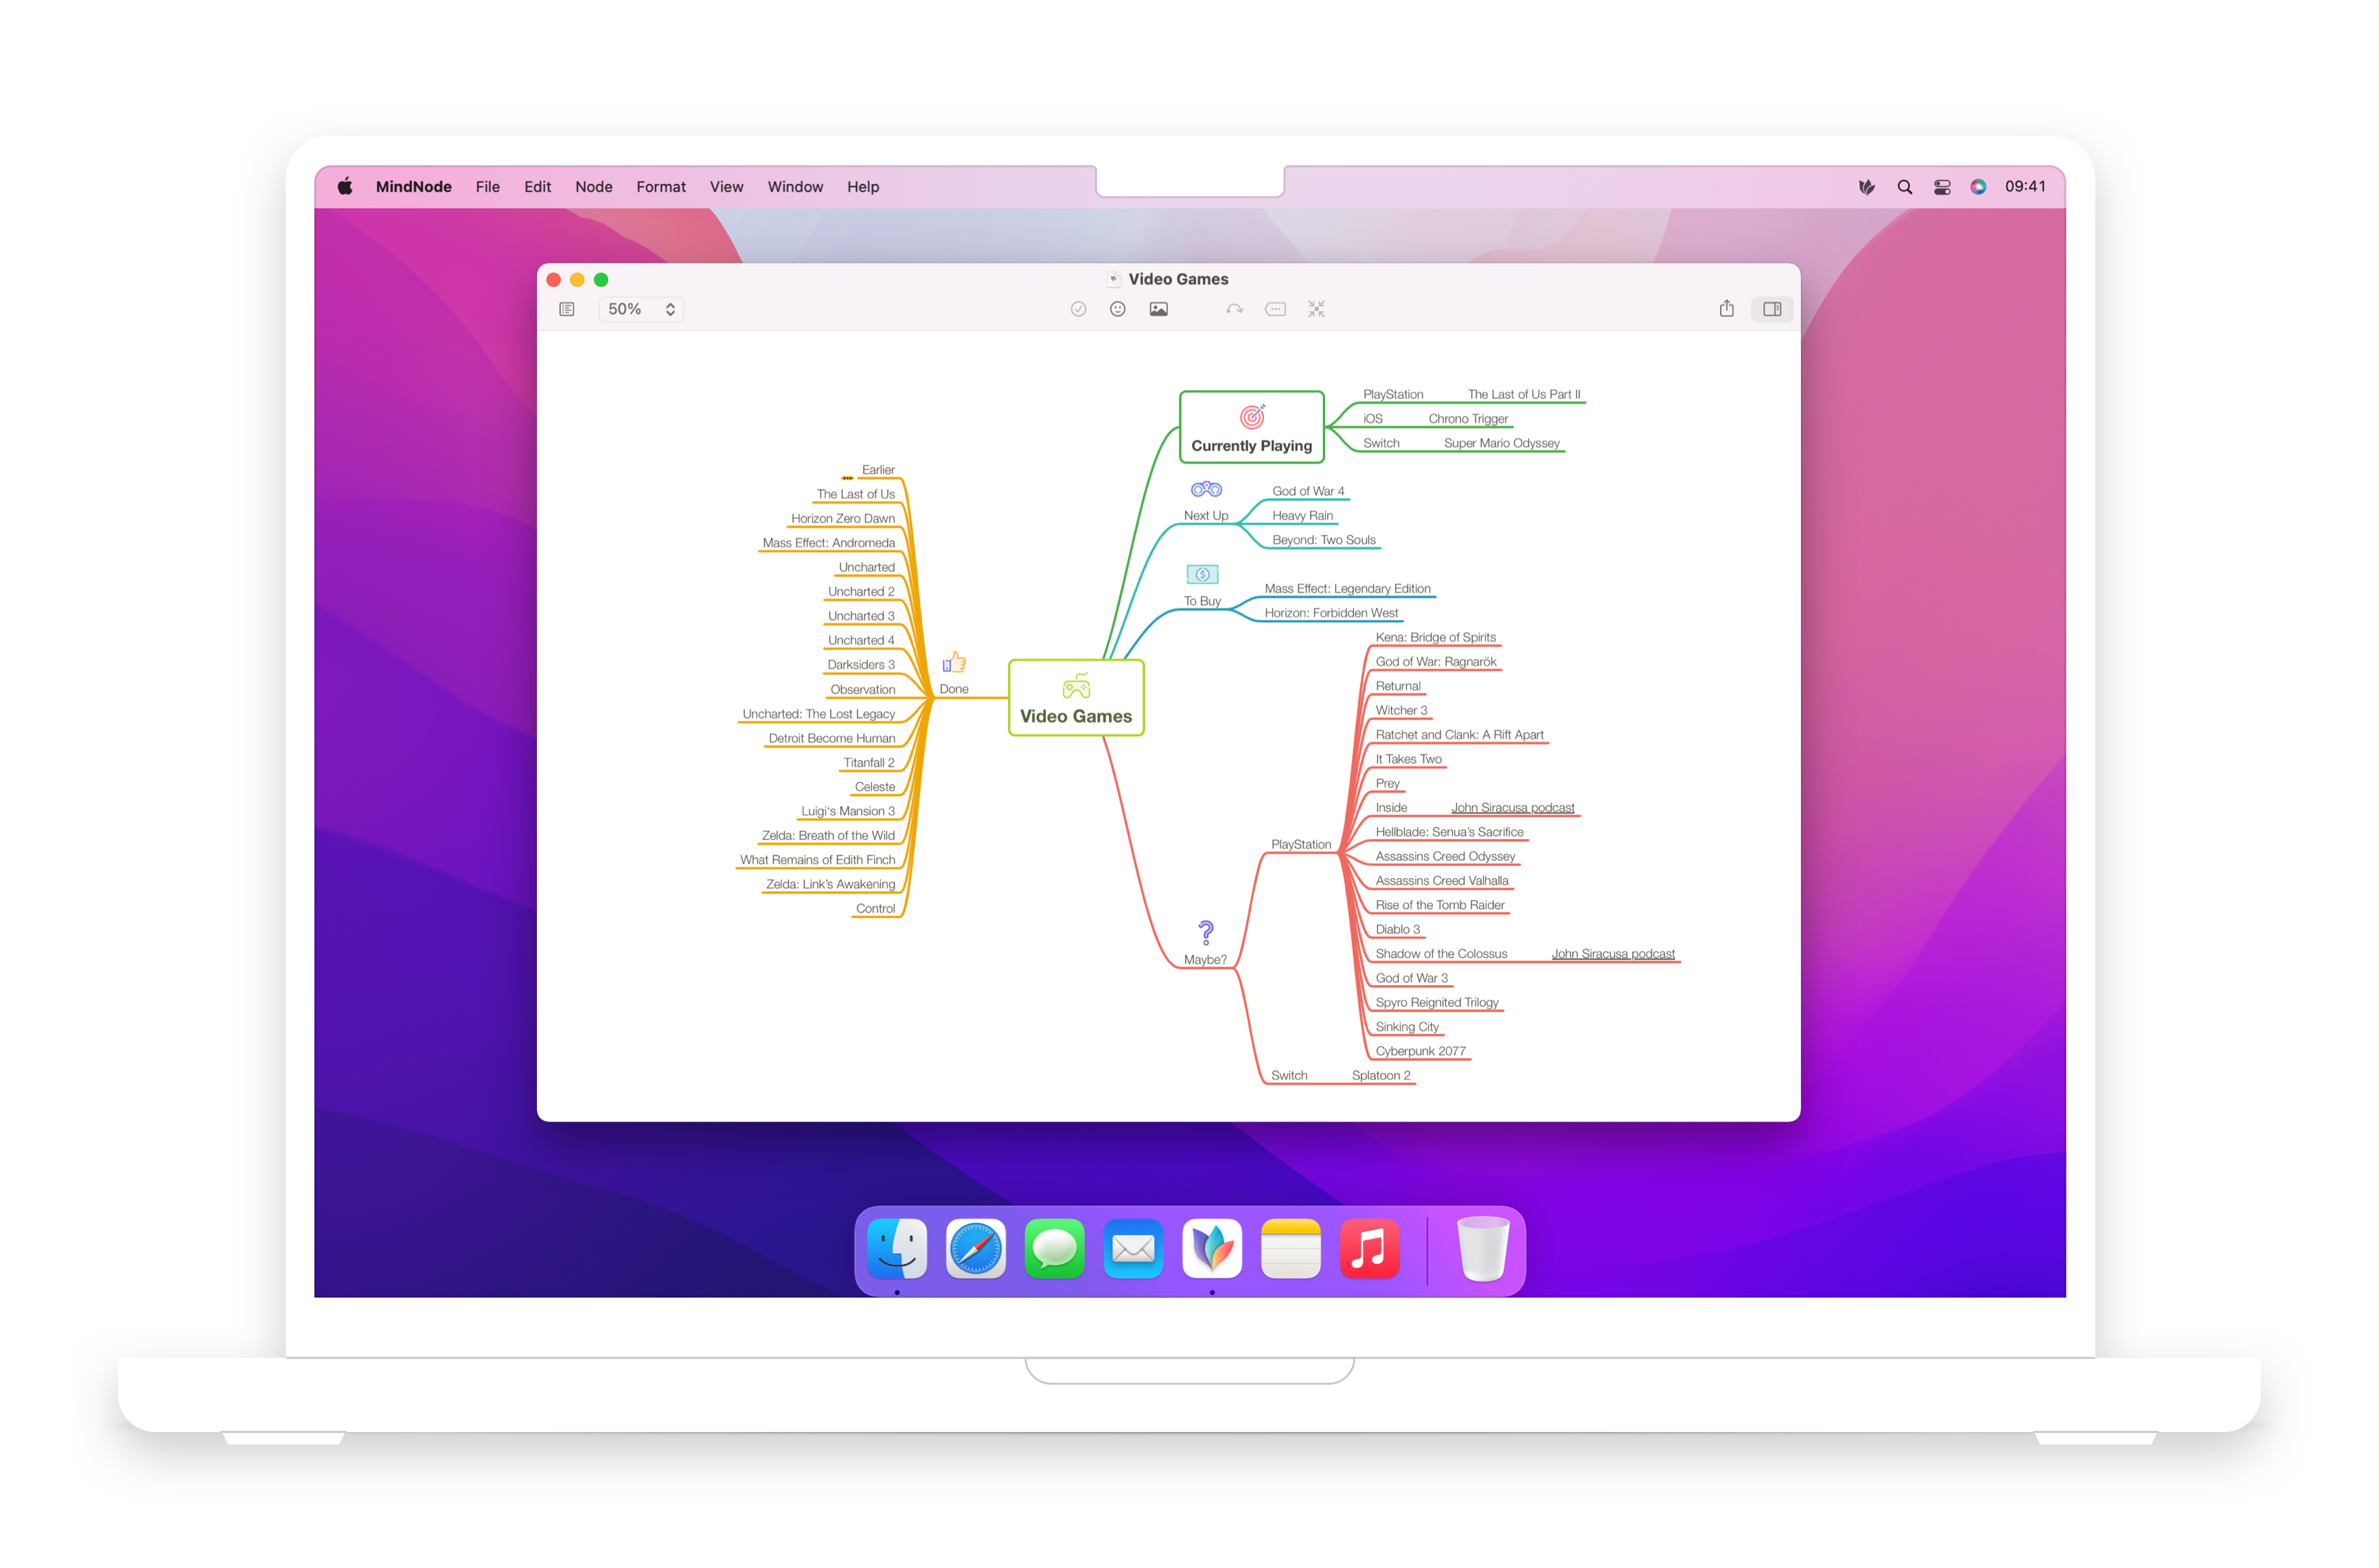This screenshot has width=2379, height=1568.
Task: Select the Super Mario Odyssey node
Action: tap(1501, 443)
